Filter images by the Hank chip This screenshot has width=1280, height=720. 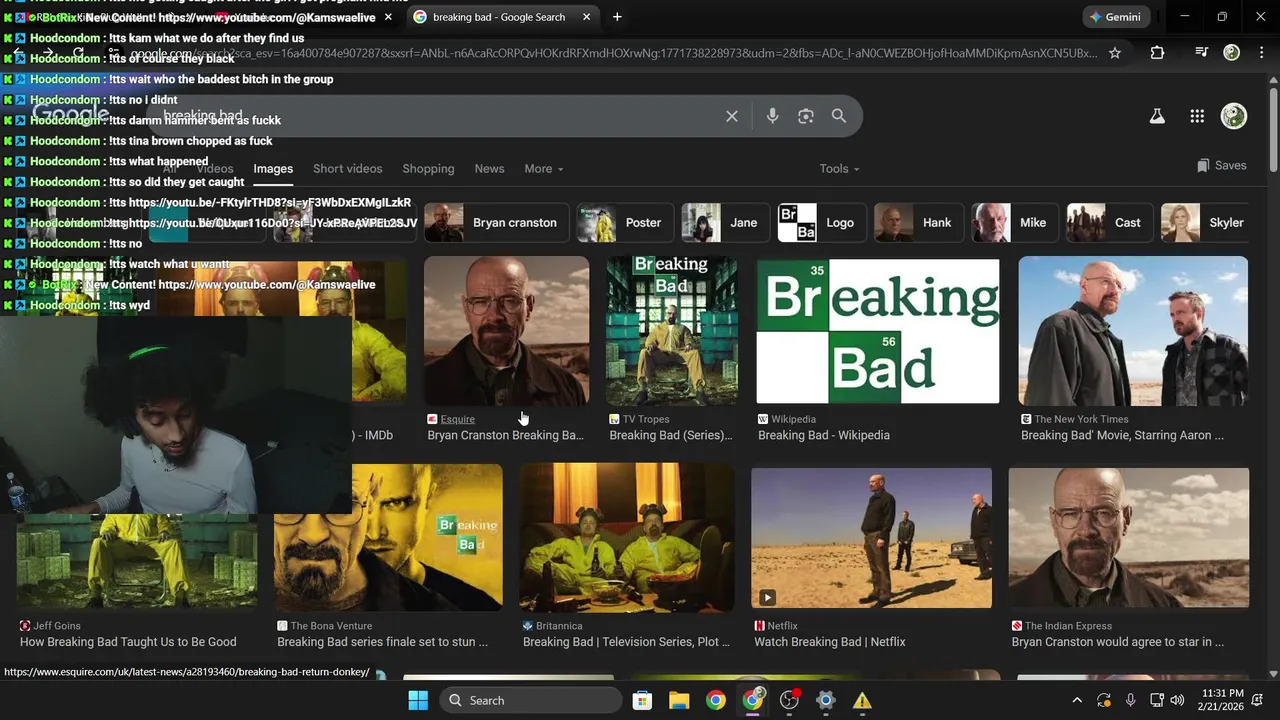[920, 223]
